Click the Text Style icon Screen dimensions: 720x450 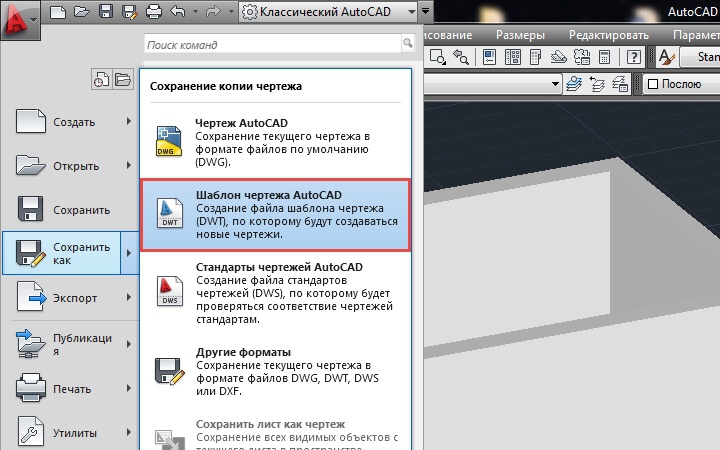coord(666,57)
